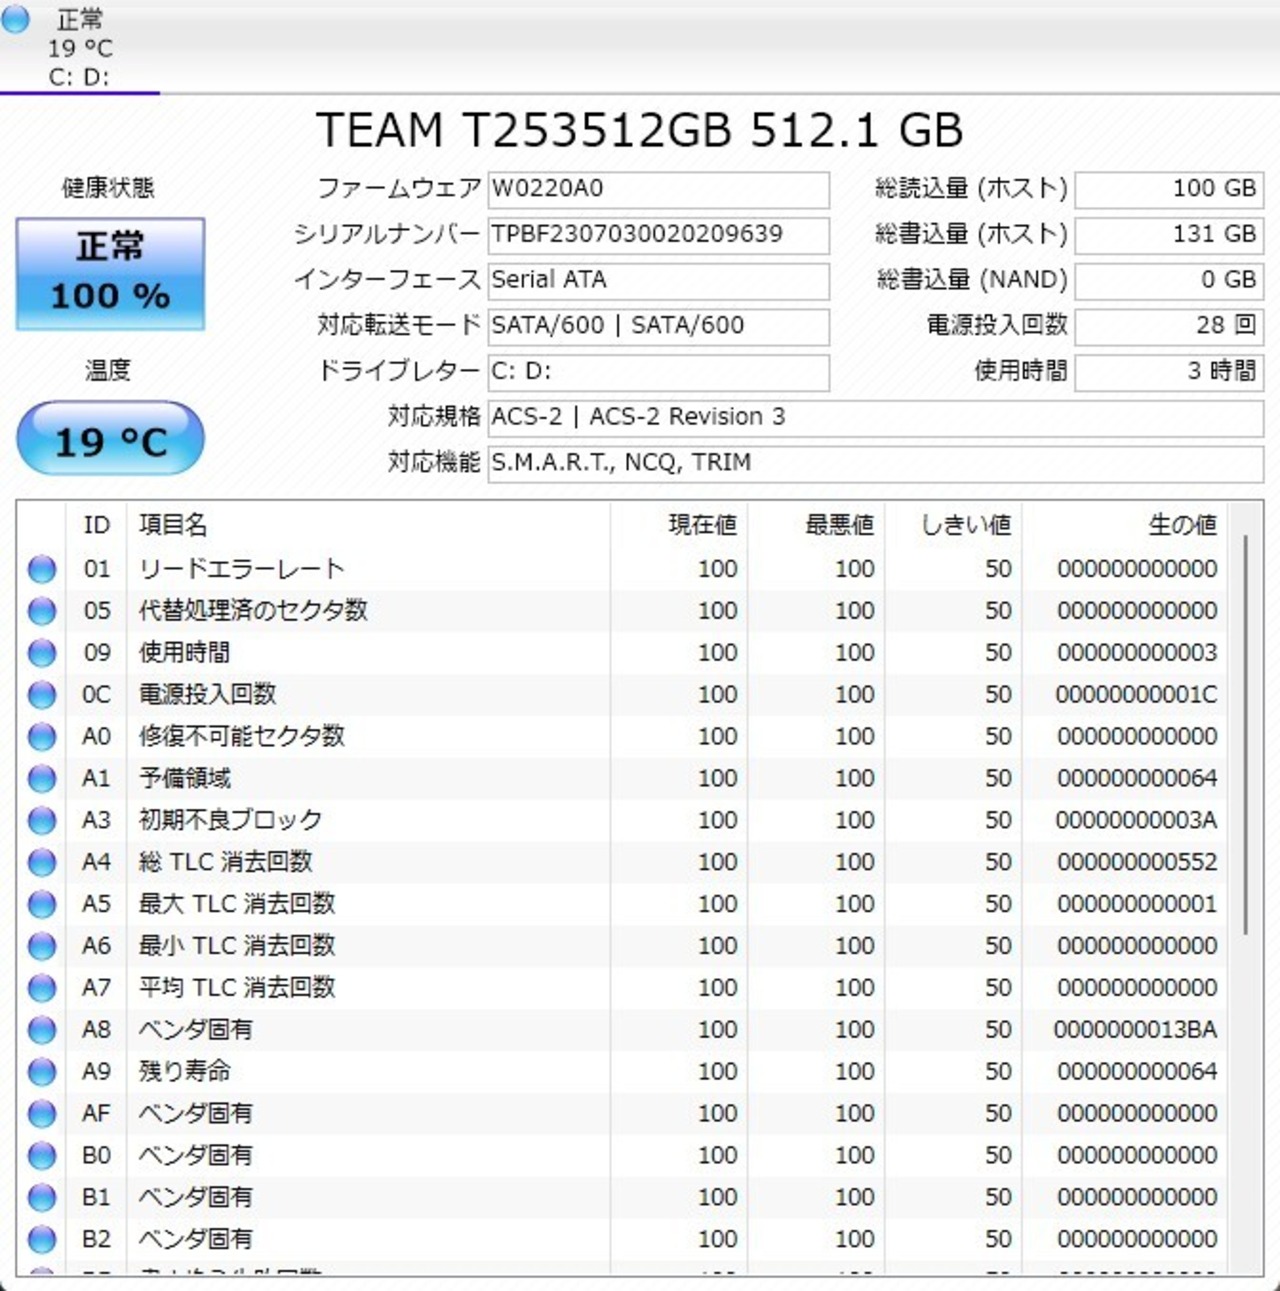This screenshot has width=1280, height=1291.
Task: Click status circle beside 使用時間 row 09
Action: tap(42, 653)
